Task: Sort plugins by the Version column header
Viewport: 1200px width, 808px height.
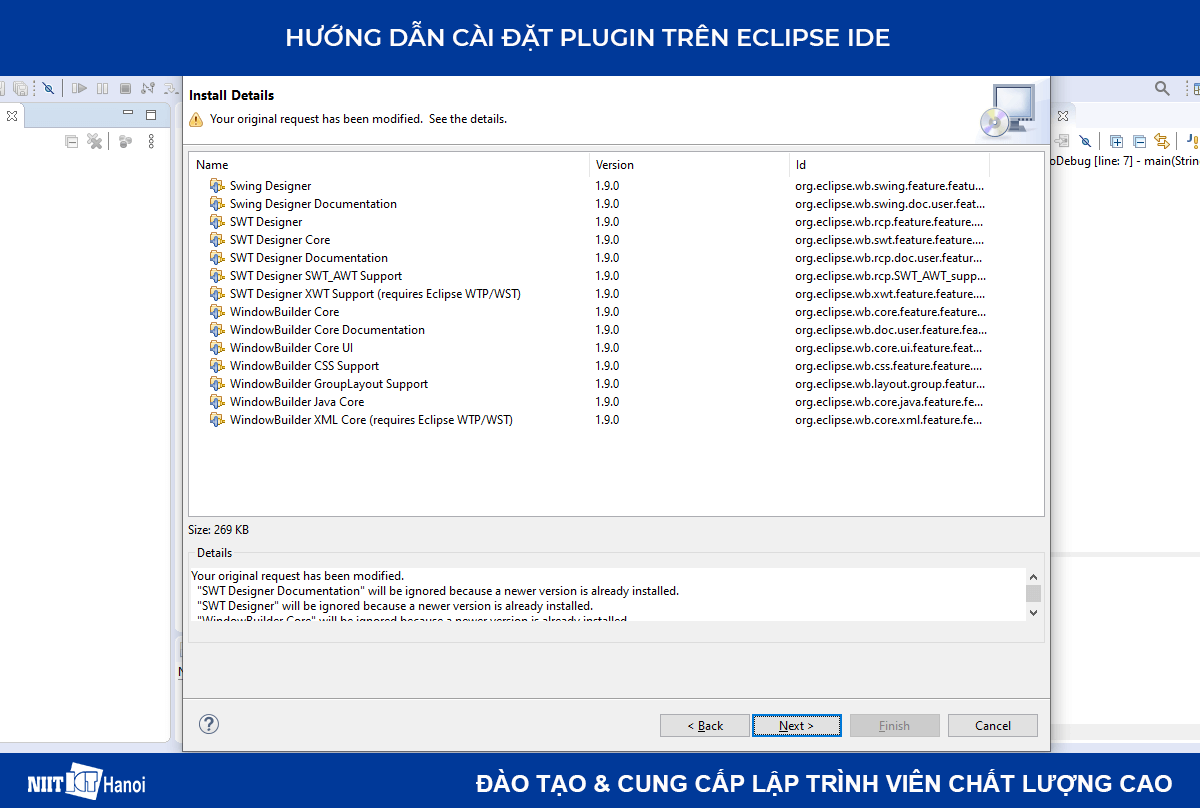Action: pyautogui.click(x=614, y=164)
